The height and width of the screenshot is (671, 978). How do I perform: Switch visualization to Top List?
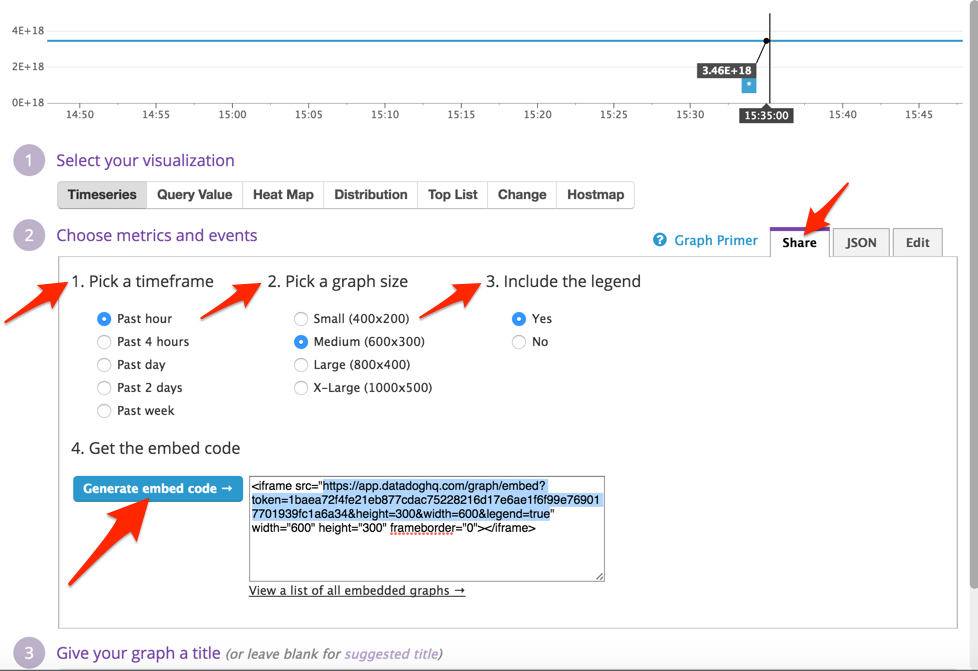(x=452, y=195)
